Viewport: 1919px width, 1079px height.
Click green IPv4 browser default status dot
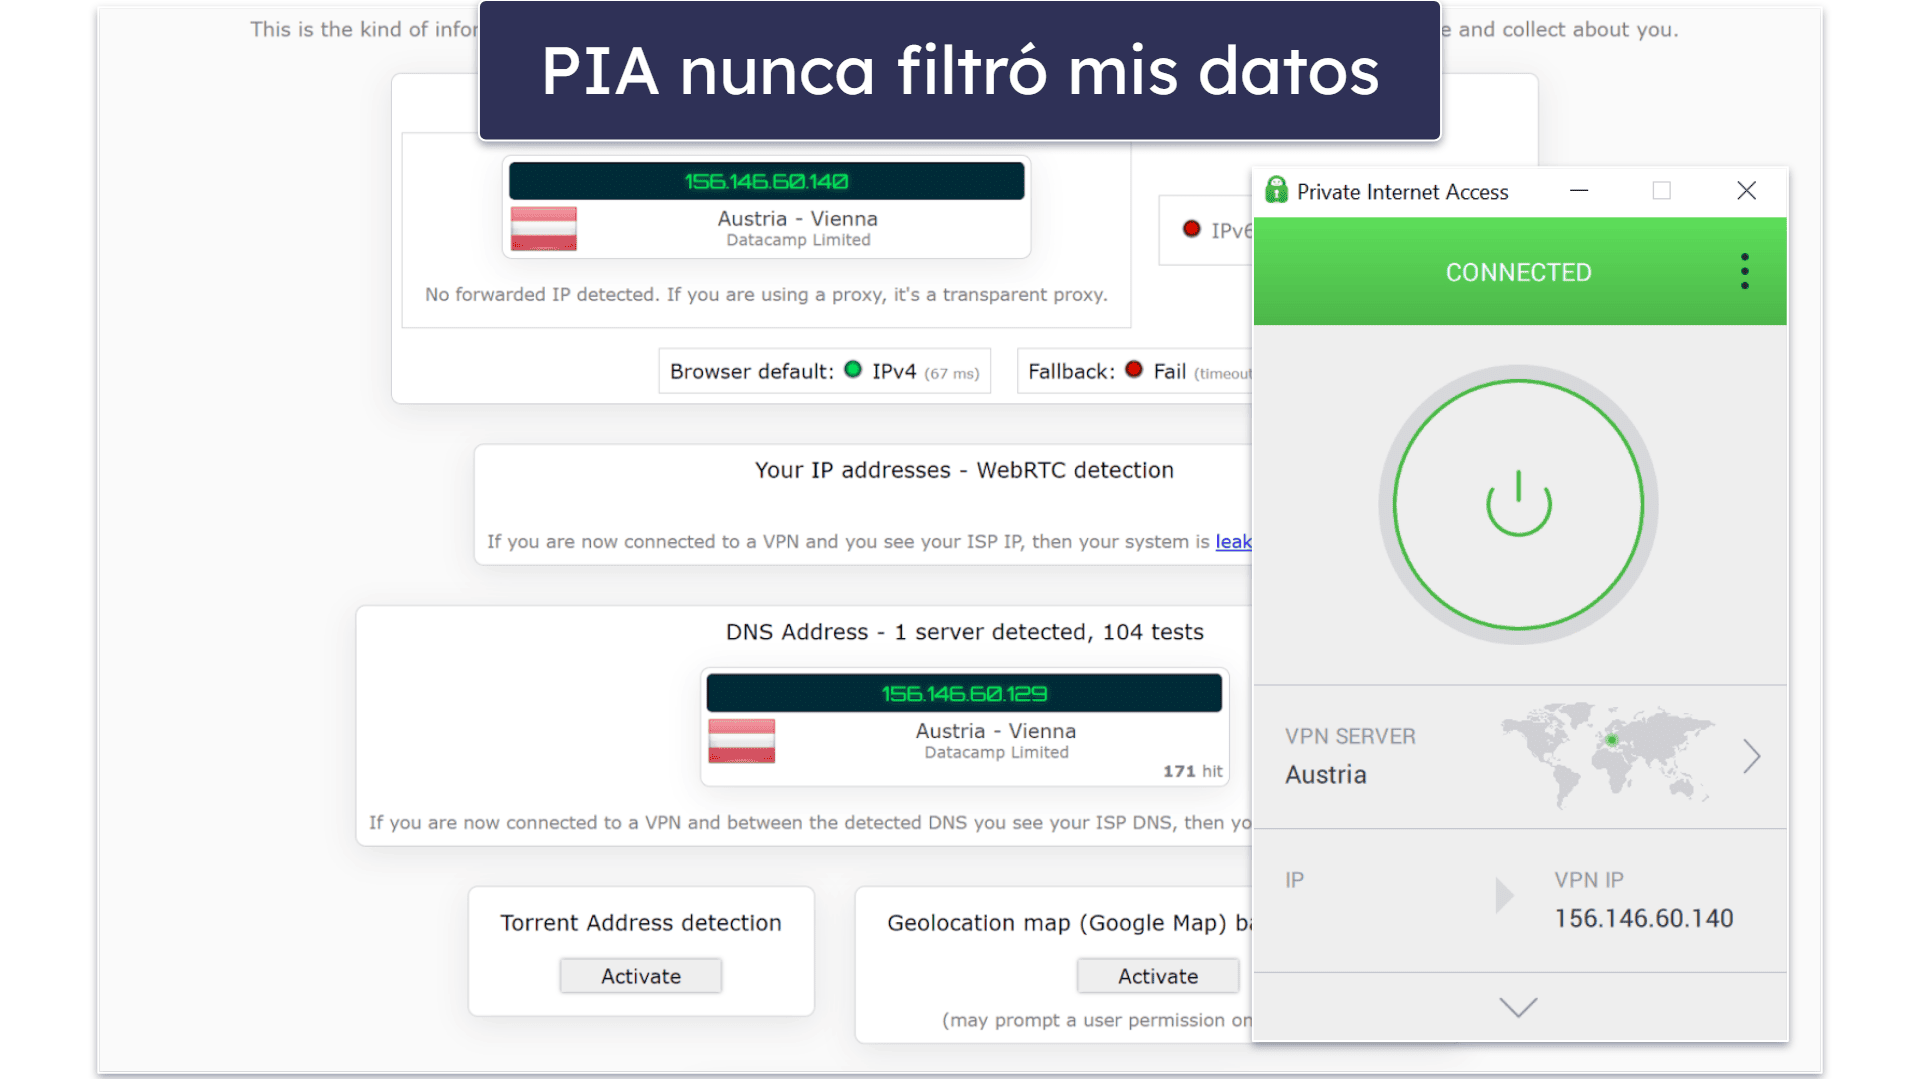tap(852, 369)
